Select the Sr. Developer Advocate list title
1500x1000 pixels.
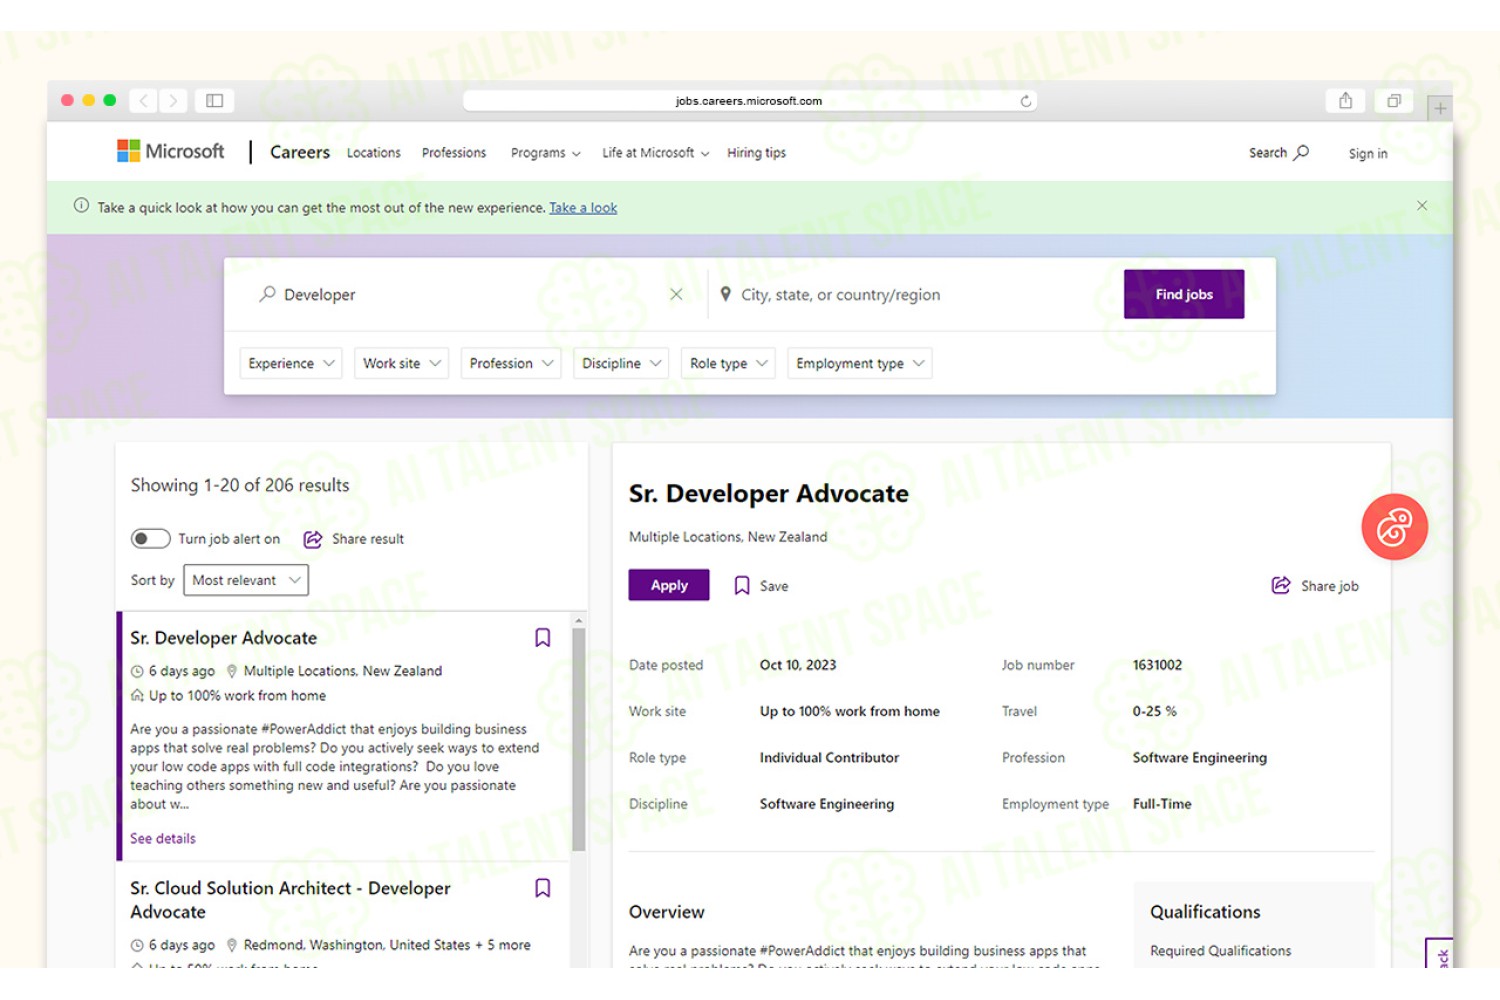[x=223, y=638]
